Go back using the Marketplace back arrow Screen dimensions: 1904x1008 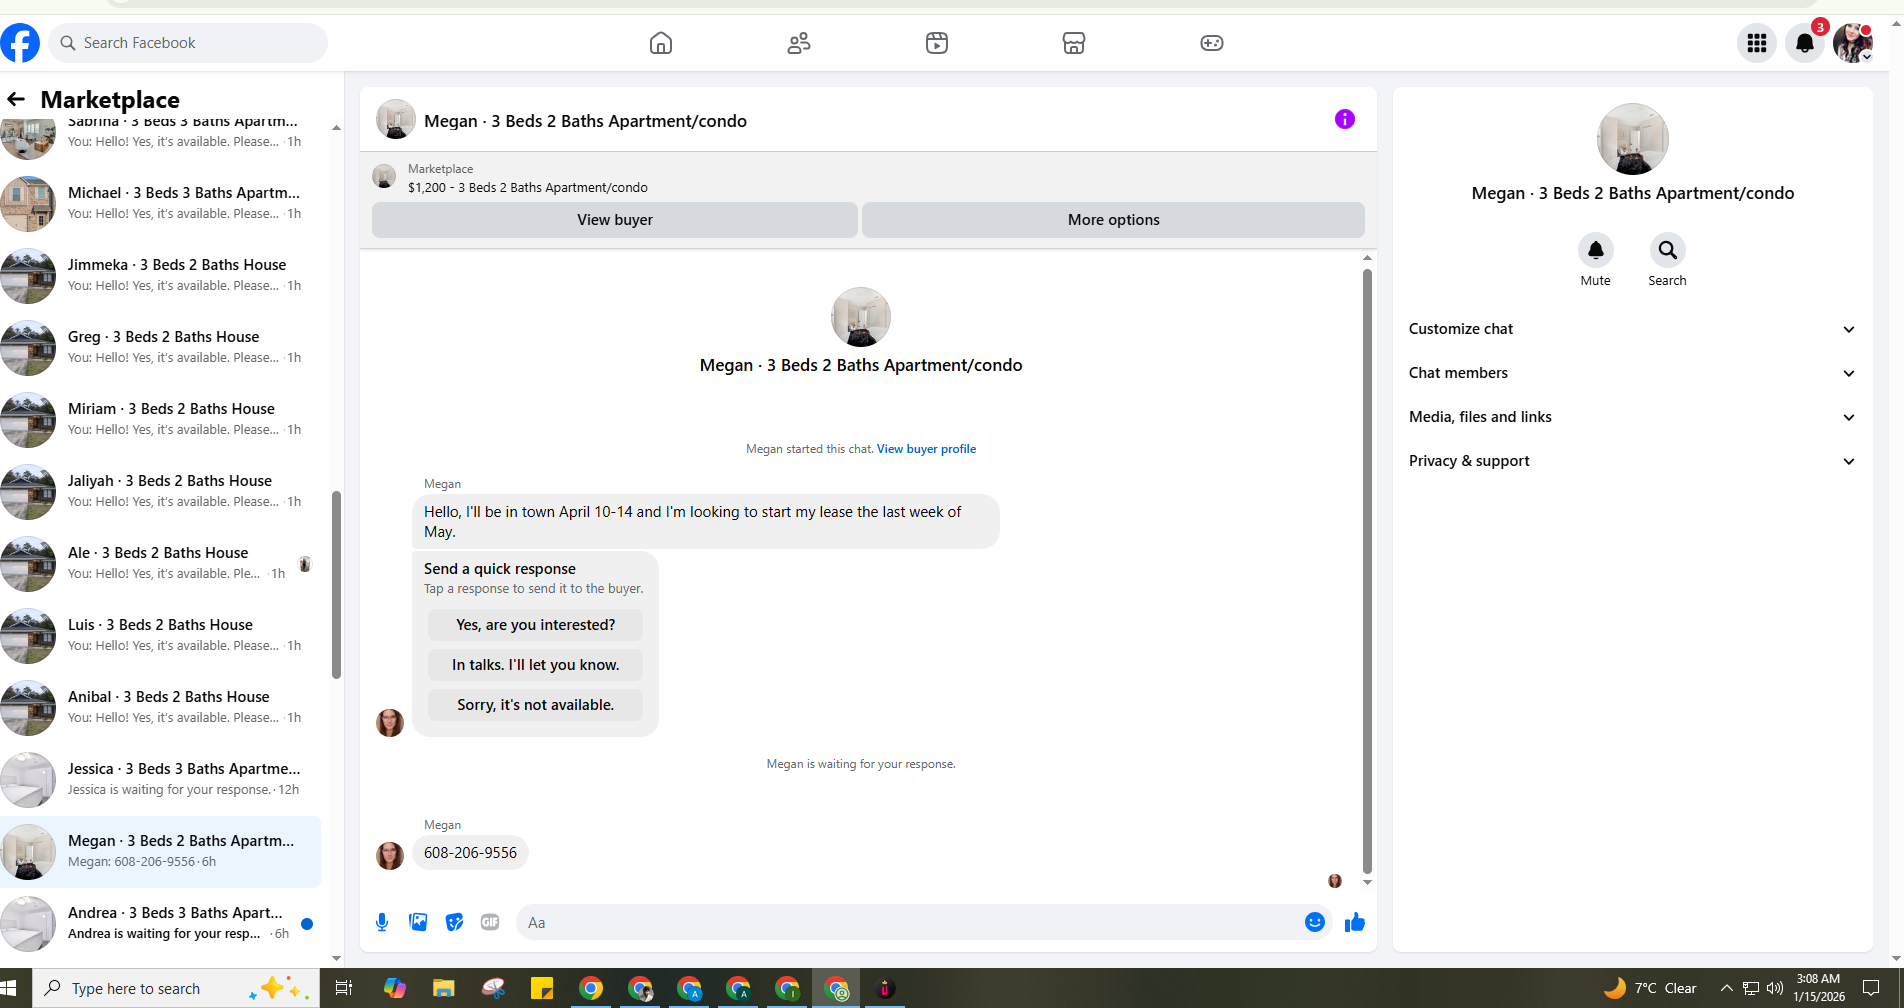pyautogui.click(x=16, y=99)
